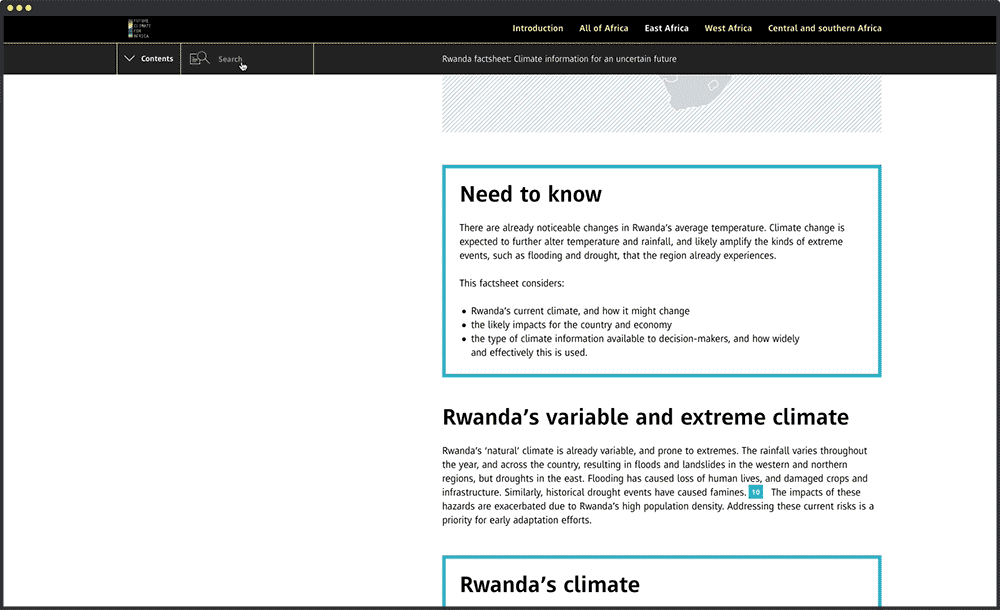The width and height of the screenshot is (1000, 610).
Task: Click the Africa map image at the top
Action: 661,103
